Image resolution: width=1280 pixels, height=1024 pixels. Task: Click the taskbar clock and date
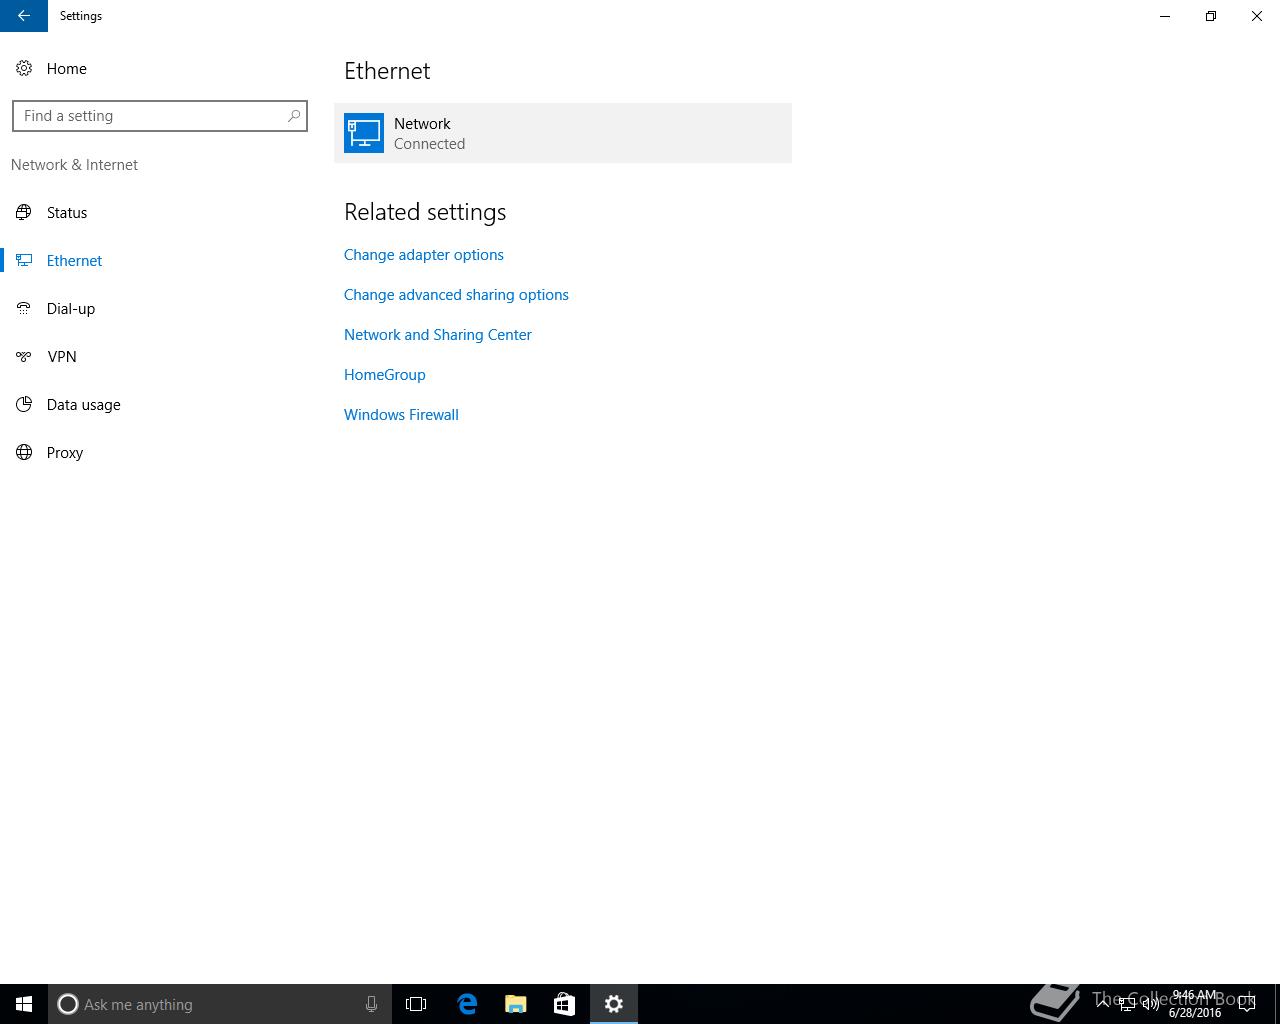pos(1194,1004)
